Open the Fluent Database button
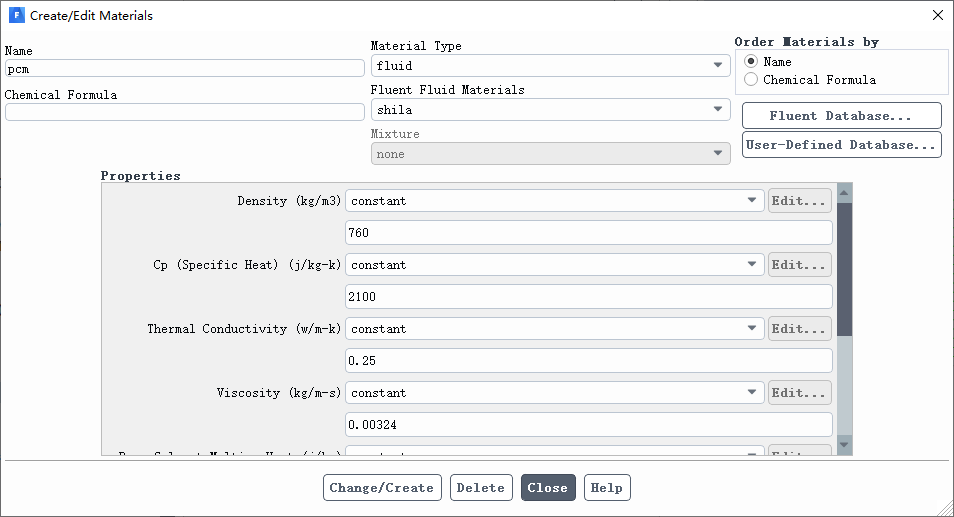 tap(841, 116)
